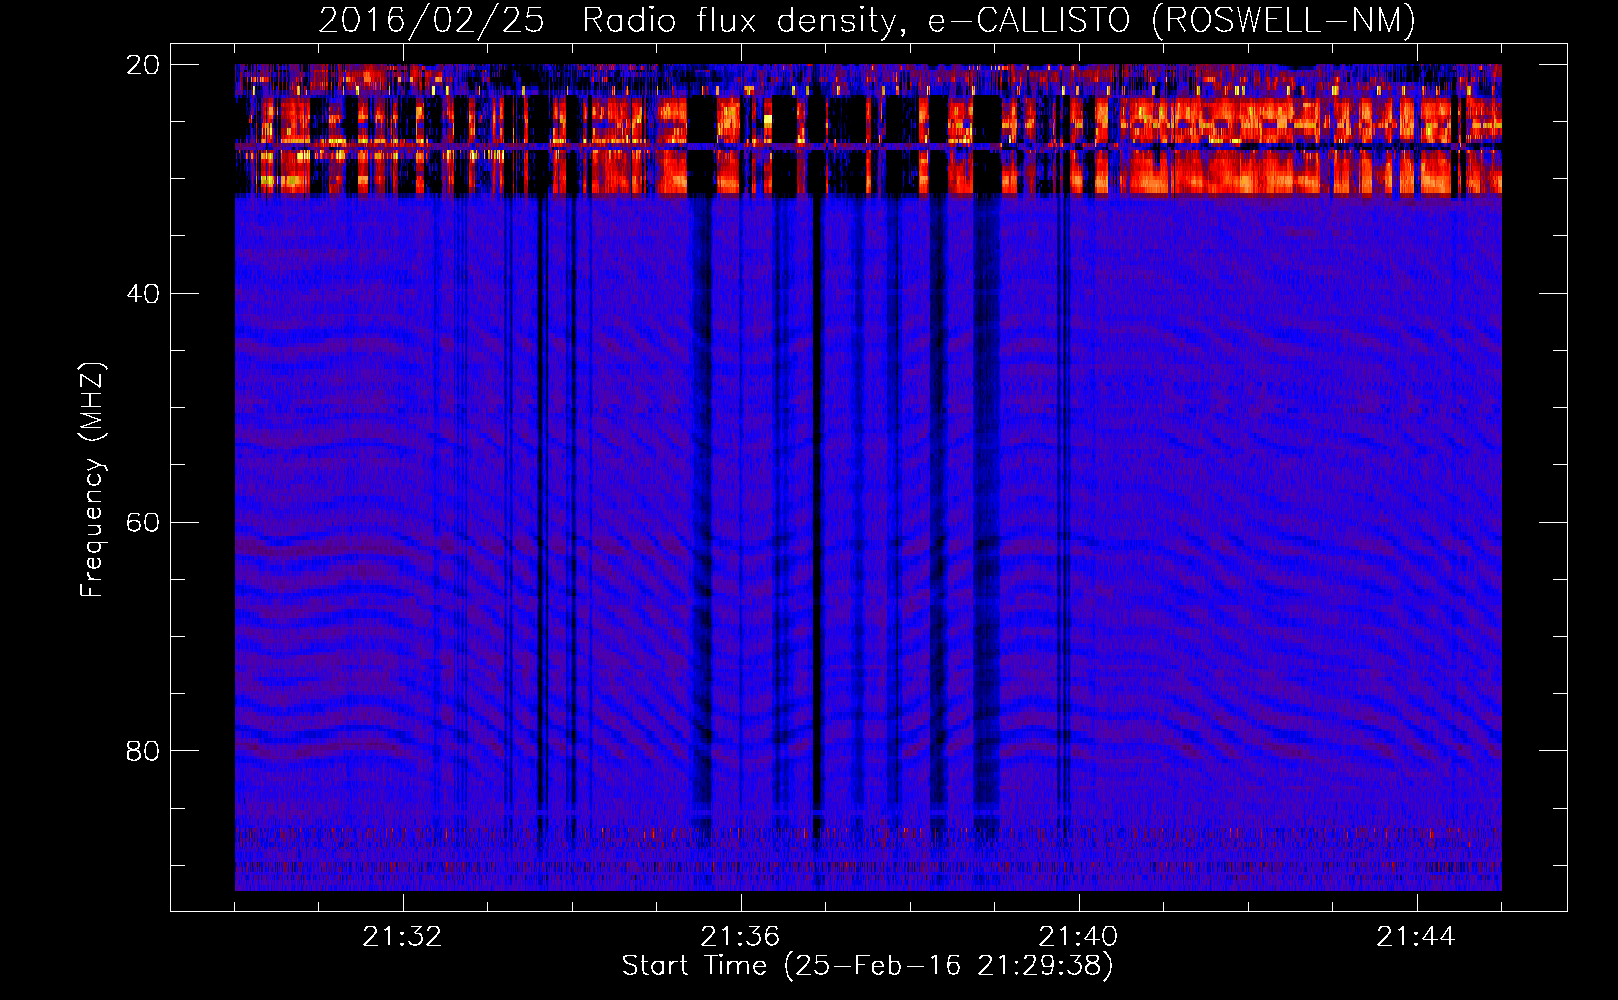Viewport: 1618px width, 1000px height.
Task: Click the 'Frequency (MHZ)' y-axis label
Action: [x=92, y=480]
